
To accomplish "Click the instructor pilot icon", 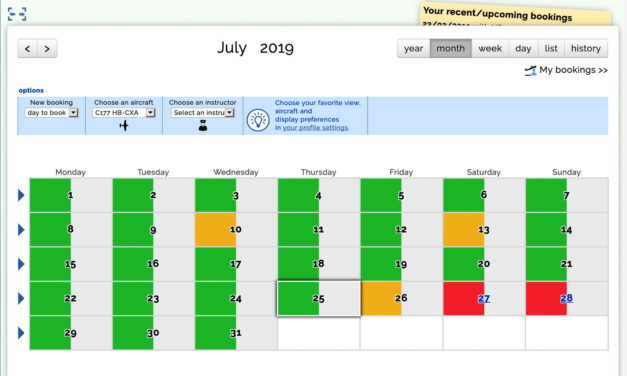I will pyautogui.click(x=203, y=126).
